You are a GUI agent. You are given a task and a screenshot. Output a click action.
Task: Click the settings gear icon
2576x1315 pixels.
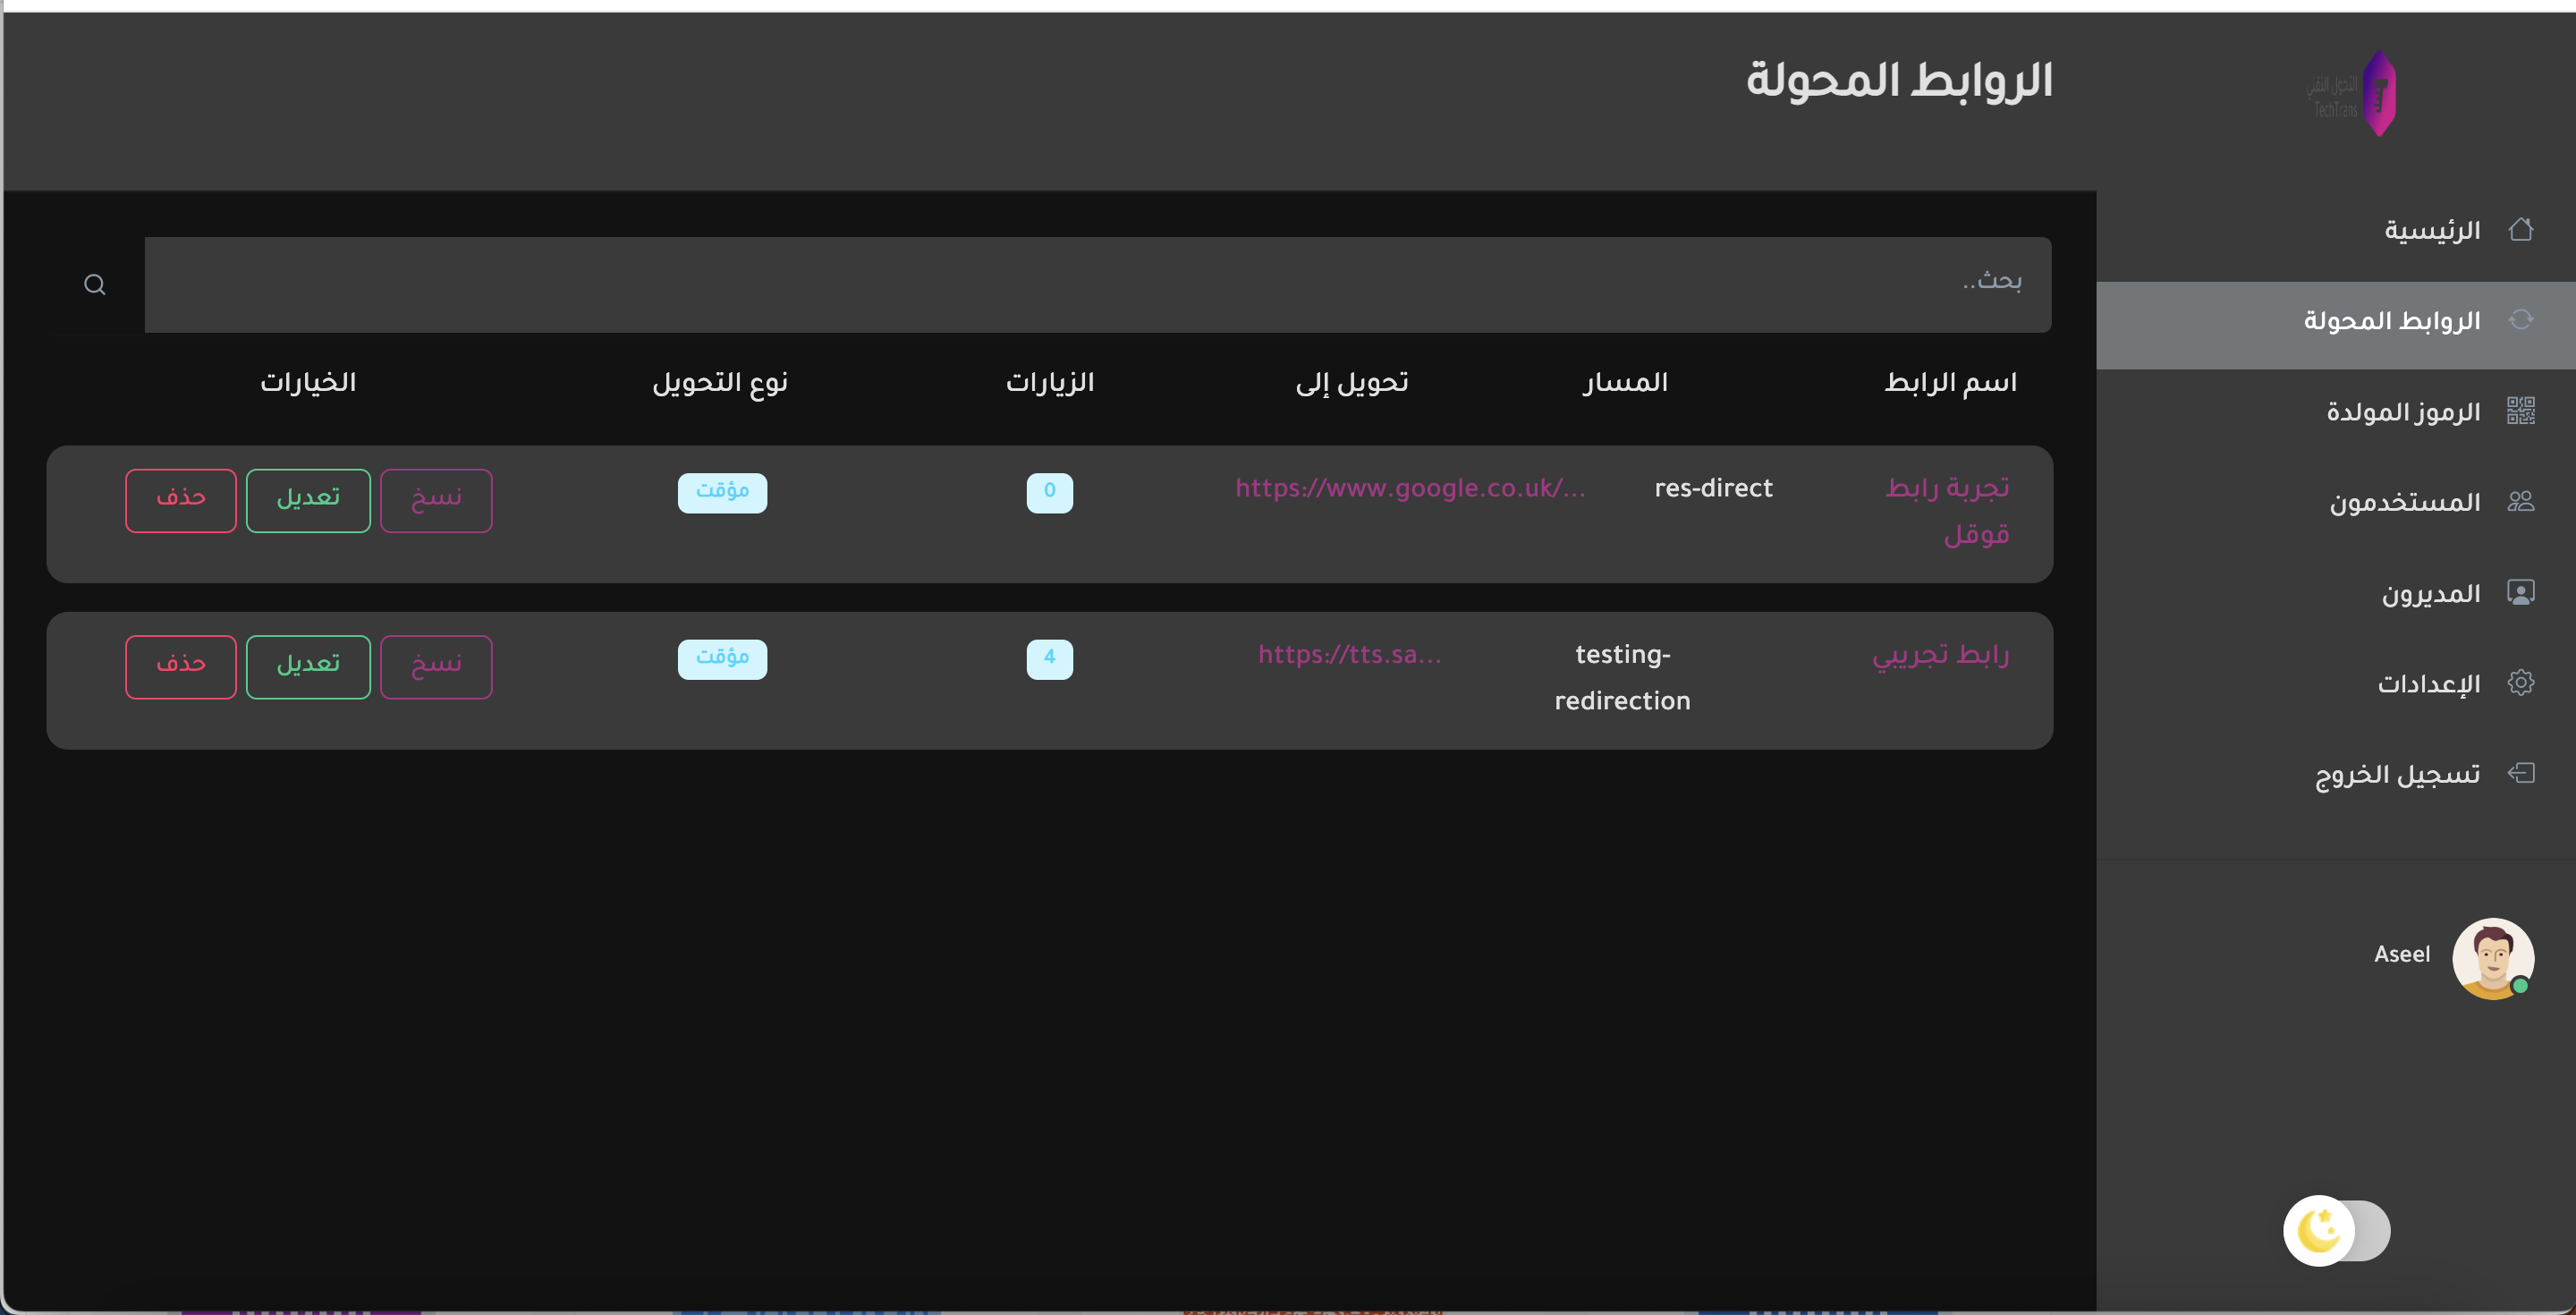(x=2520, y=683)
